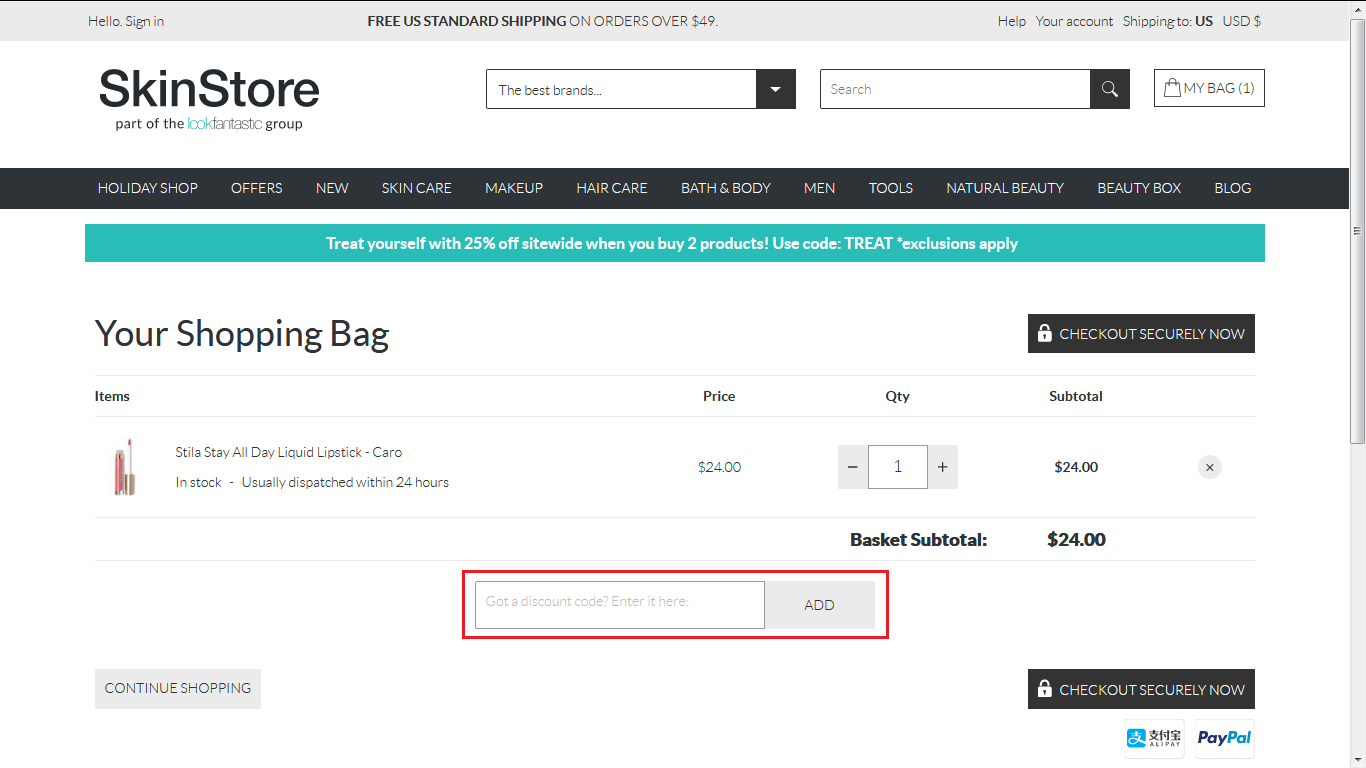
Task: Click the free US standard shipping notice
Action: coord(542,21)
